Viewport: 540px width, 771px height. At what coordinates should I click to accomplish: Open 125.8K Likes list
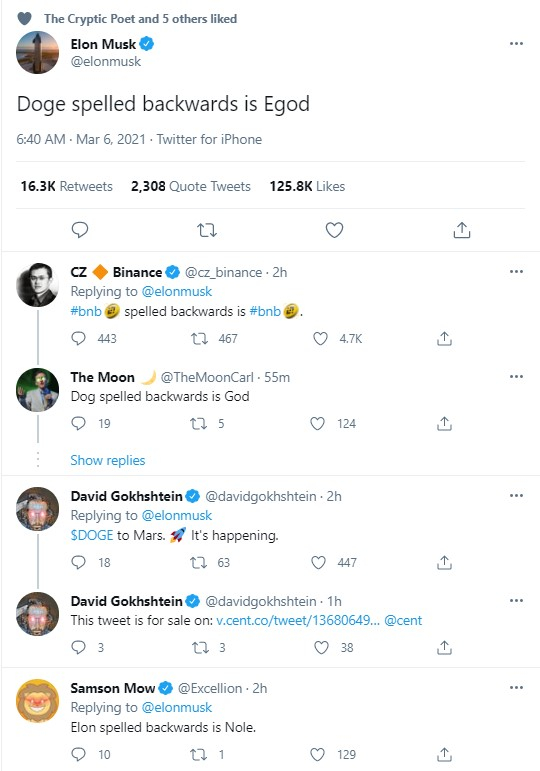click(307, 186)
